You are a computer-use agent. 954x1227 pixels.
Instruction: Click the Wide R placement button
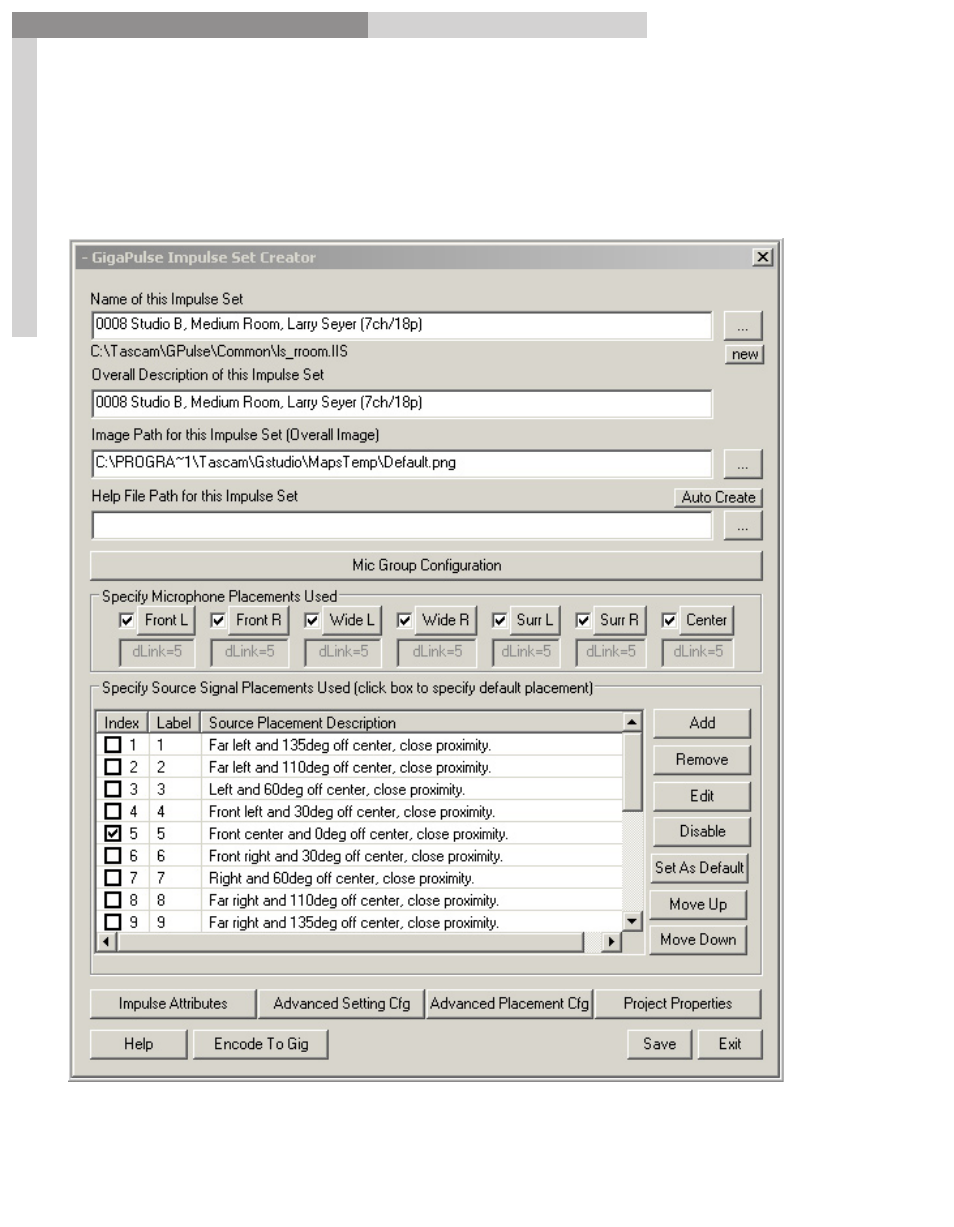[x=446, y=621]
